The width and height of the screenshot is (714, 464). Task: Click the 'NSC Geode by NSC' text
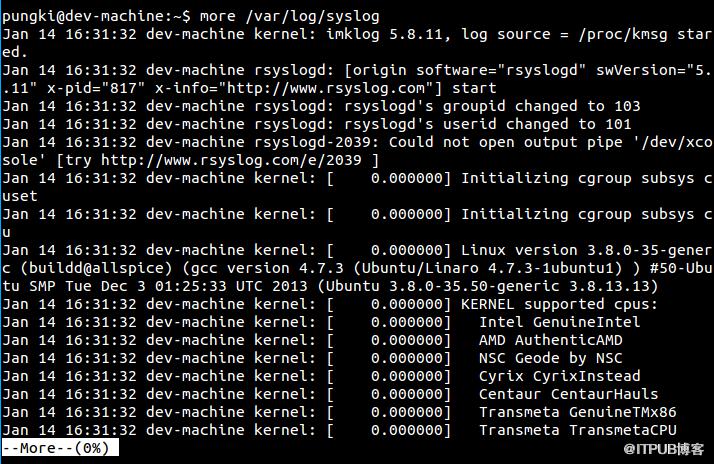tap(551, 358)
